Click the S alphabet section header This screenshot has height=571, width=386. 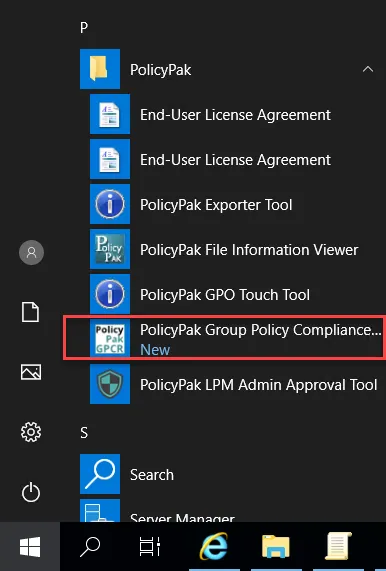coord(84,433)
